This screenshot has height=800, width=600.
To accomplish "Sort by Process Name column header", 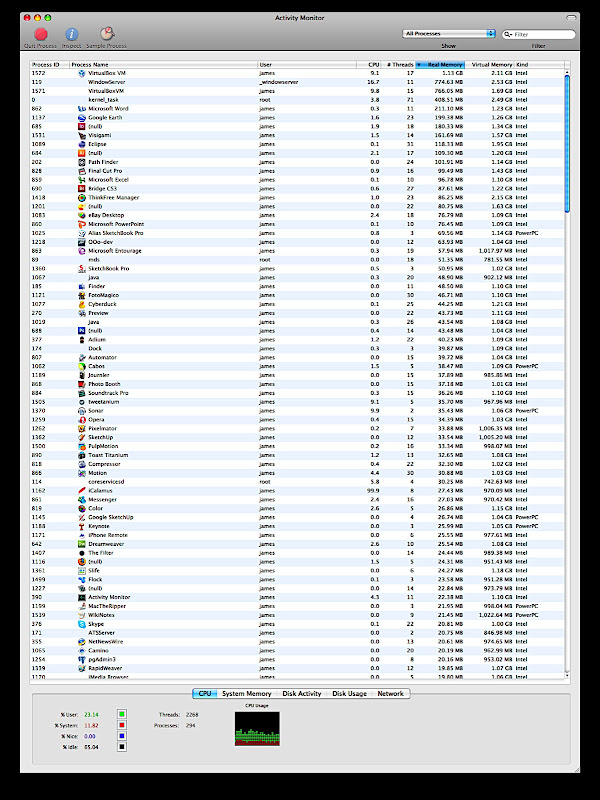I will [163, 65].
